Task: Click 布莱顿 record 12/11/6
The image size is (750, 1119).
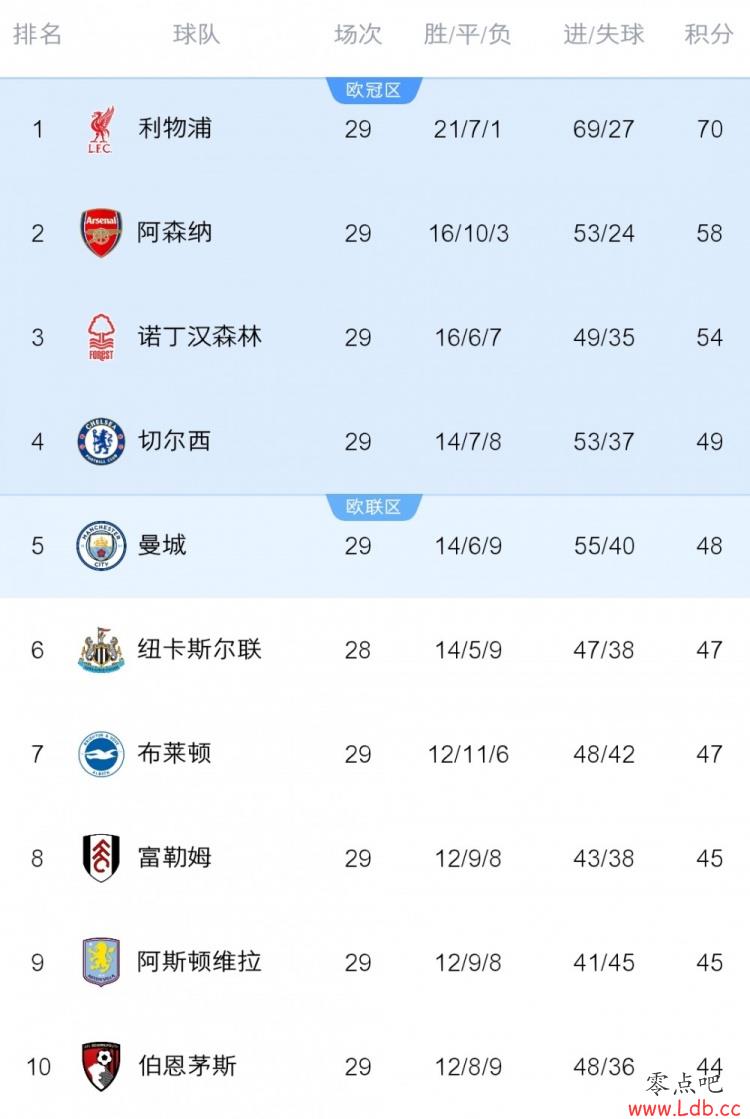Action: coord(468,754)
